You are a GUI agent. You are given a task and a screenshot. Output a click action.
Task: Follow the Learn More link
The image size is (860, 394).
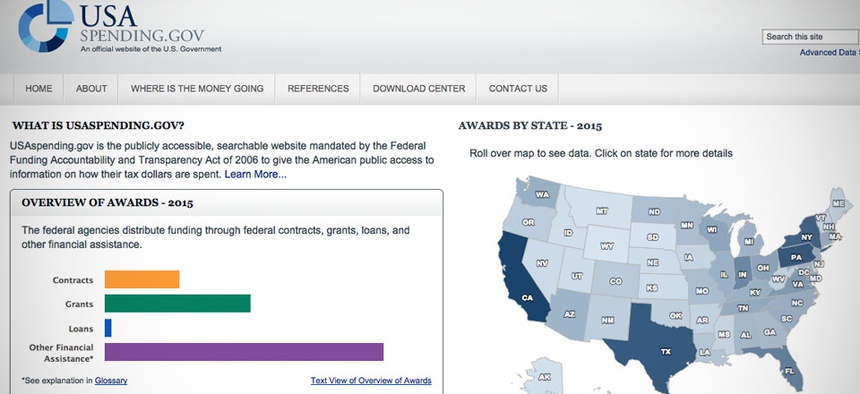(255, 175)
